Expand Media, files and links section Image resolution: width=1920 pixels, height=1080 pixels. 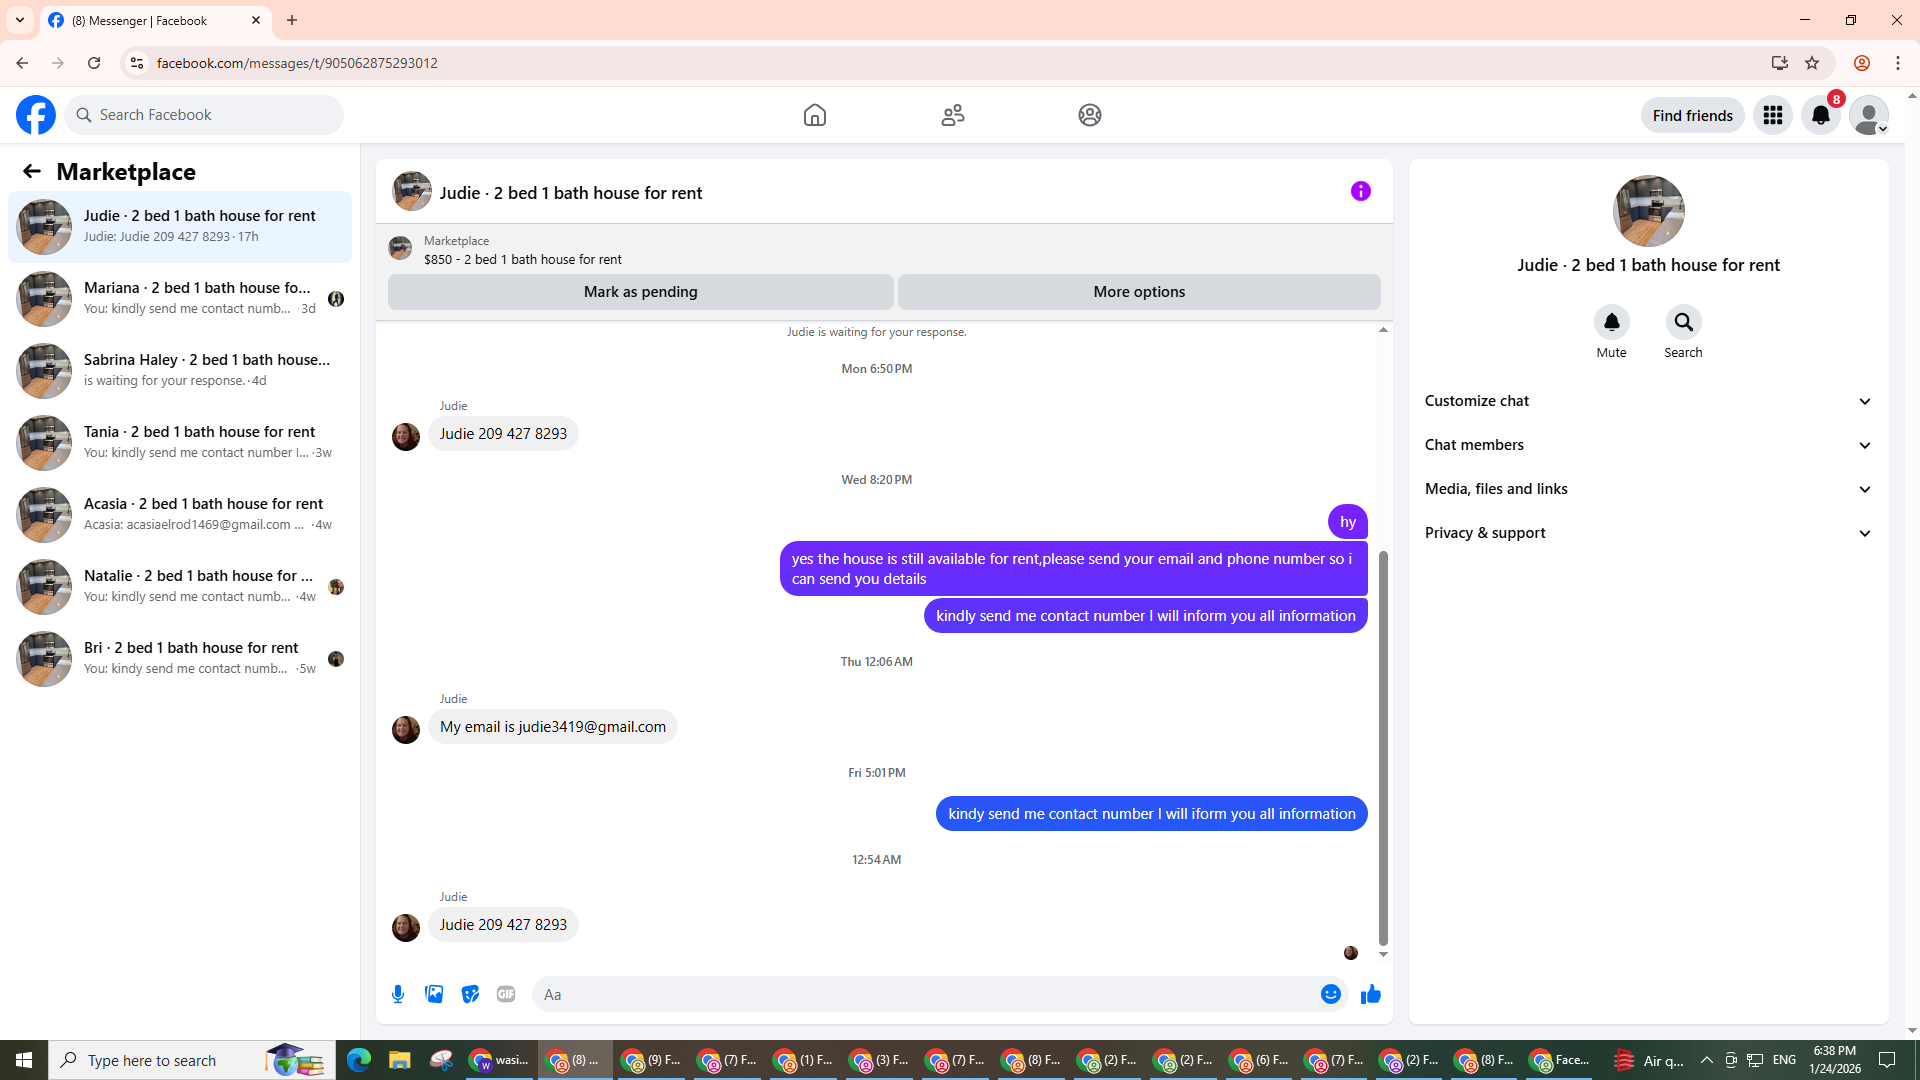click(1648, 489)
